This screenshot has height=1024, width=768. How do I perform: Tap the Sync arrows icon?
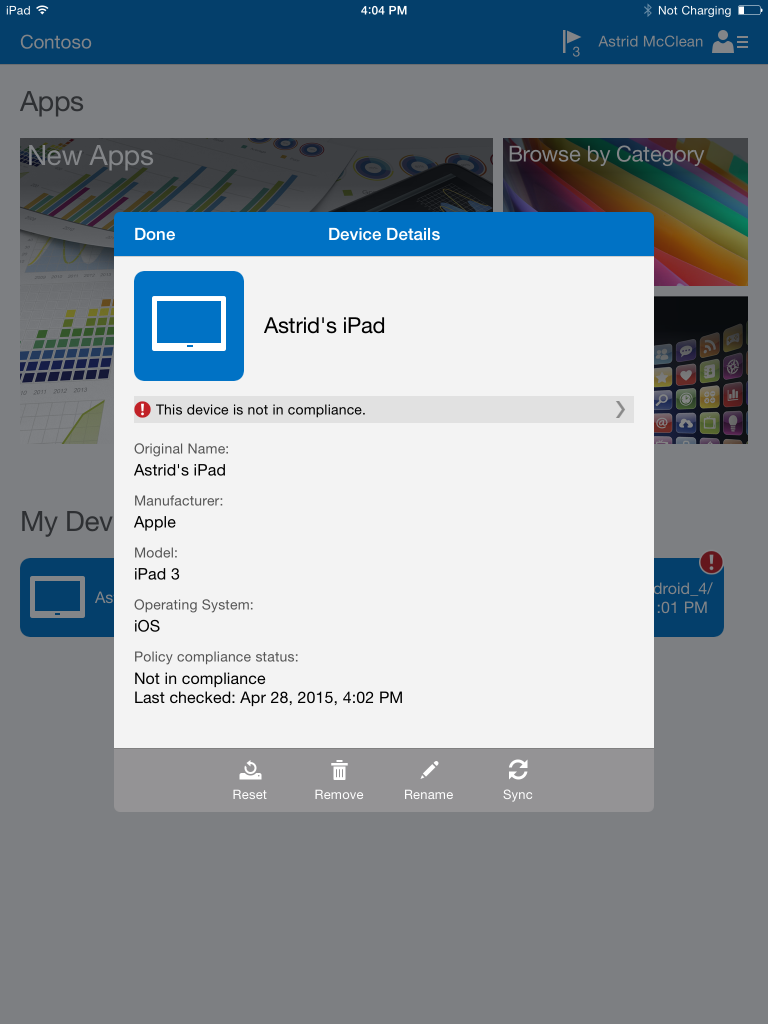[518, 771]
